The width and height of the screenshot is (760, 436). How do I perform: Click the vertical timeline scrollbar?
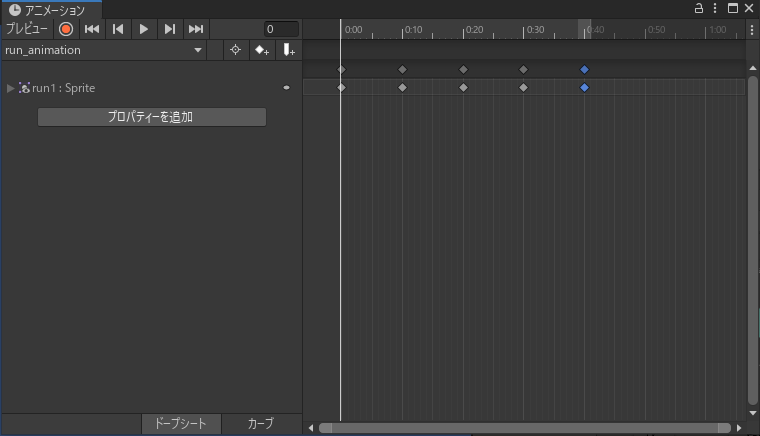point(752,240)
